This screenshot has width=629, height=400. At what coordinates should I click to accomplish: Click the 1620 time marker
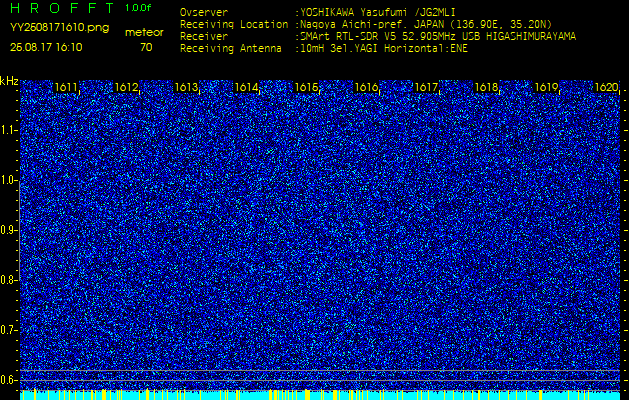[606, 87]
